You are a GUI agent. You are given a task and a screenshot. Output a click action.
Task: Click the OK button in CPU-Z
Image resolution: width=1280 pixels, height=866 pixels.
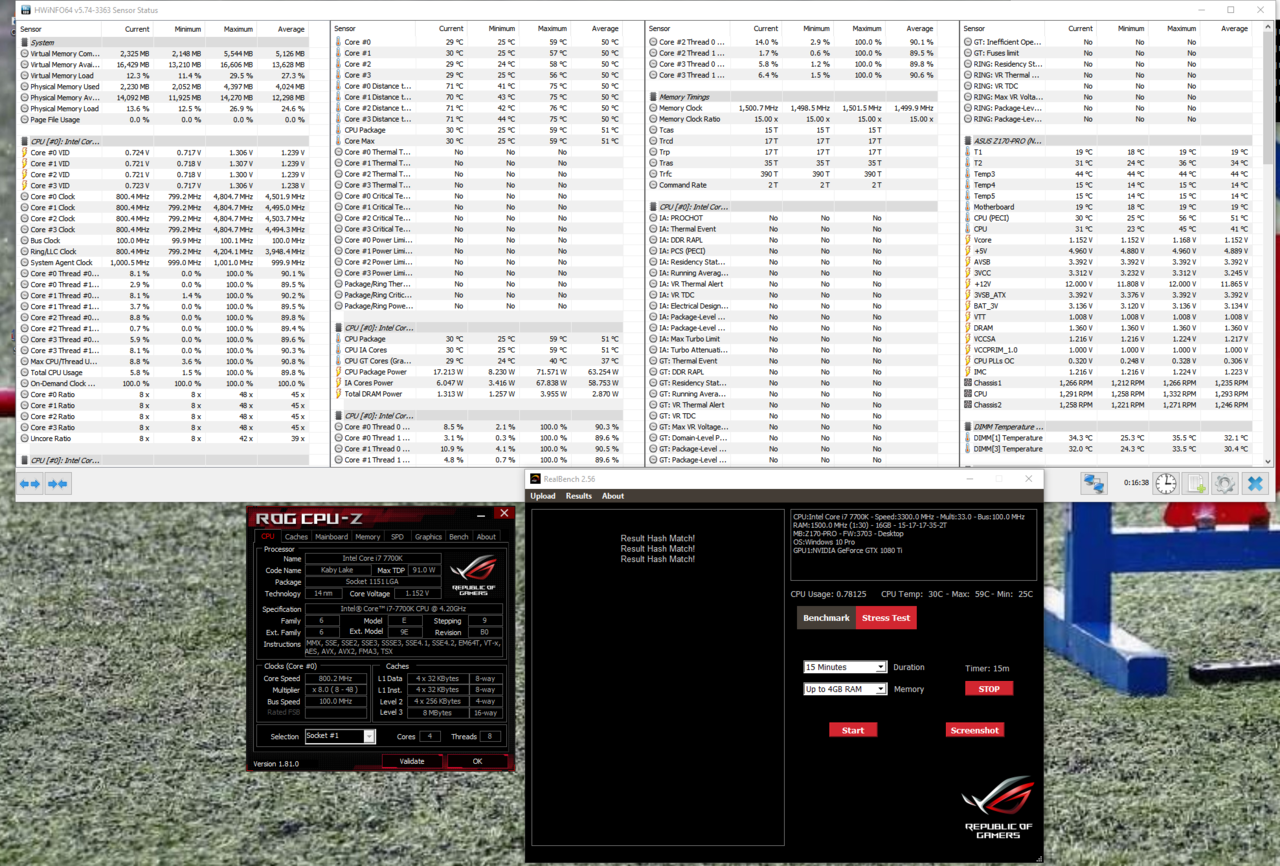(x=477, y=761)
